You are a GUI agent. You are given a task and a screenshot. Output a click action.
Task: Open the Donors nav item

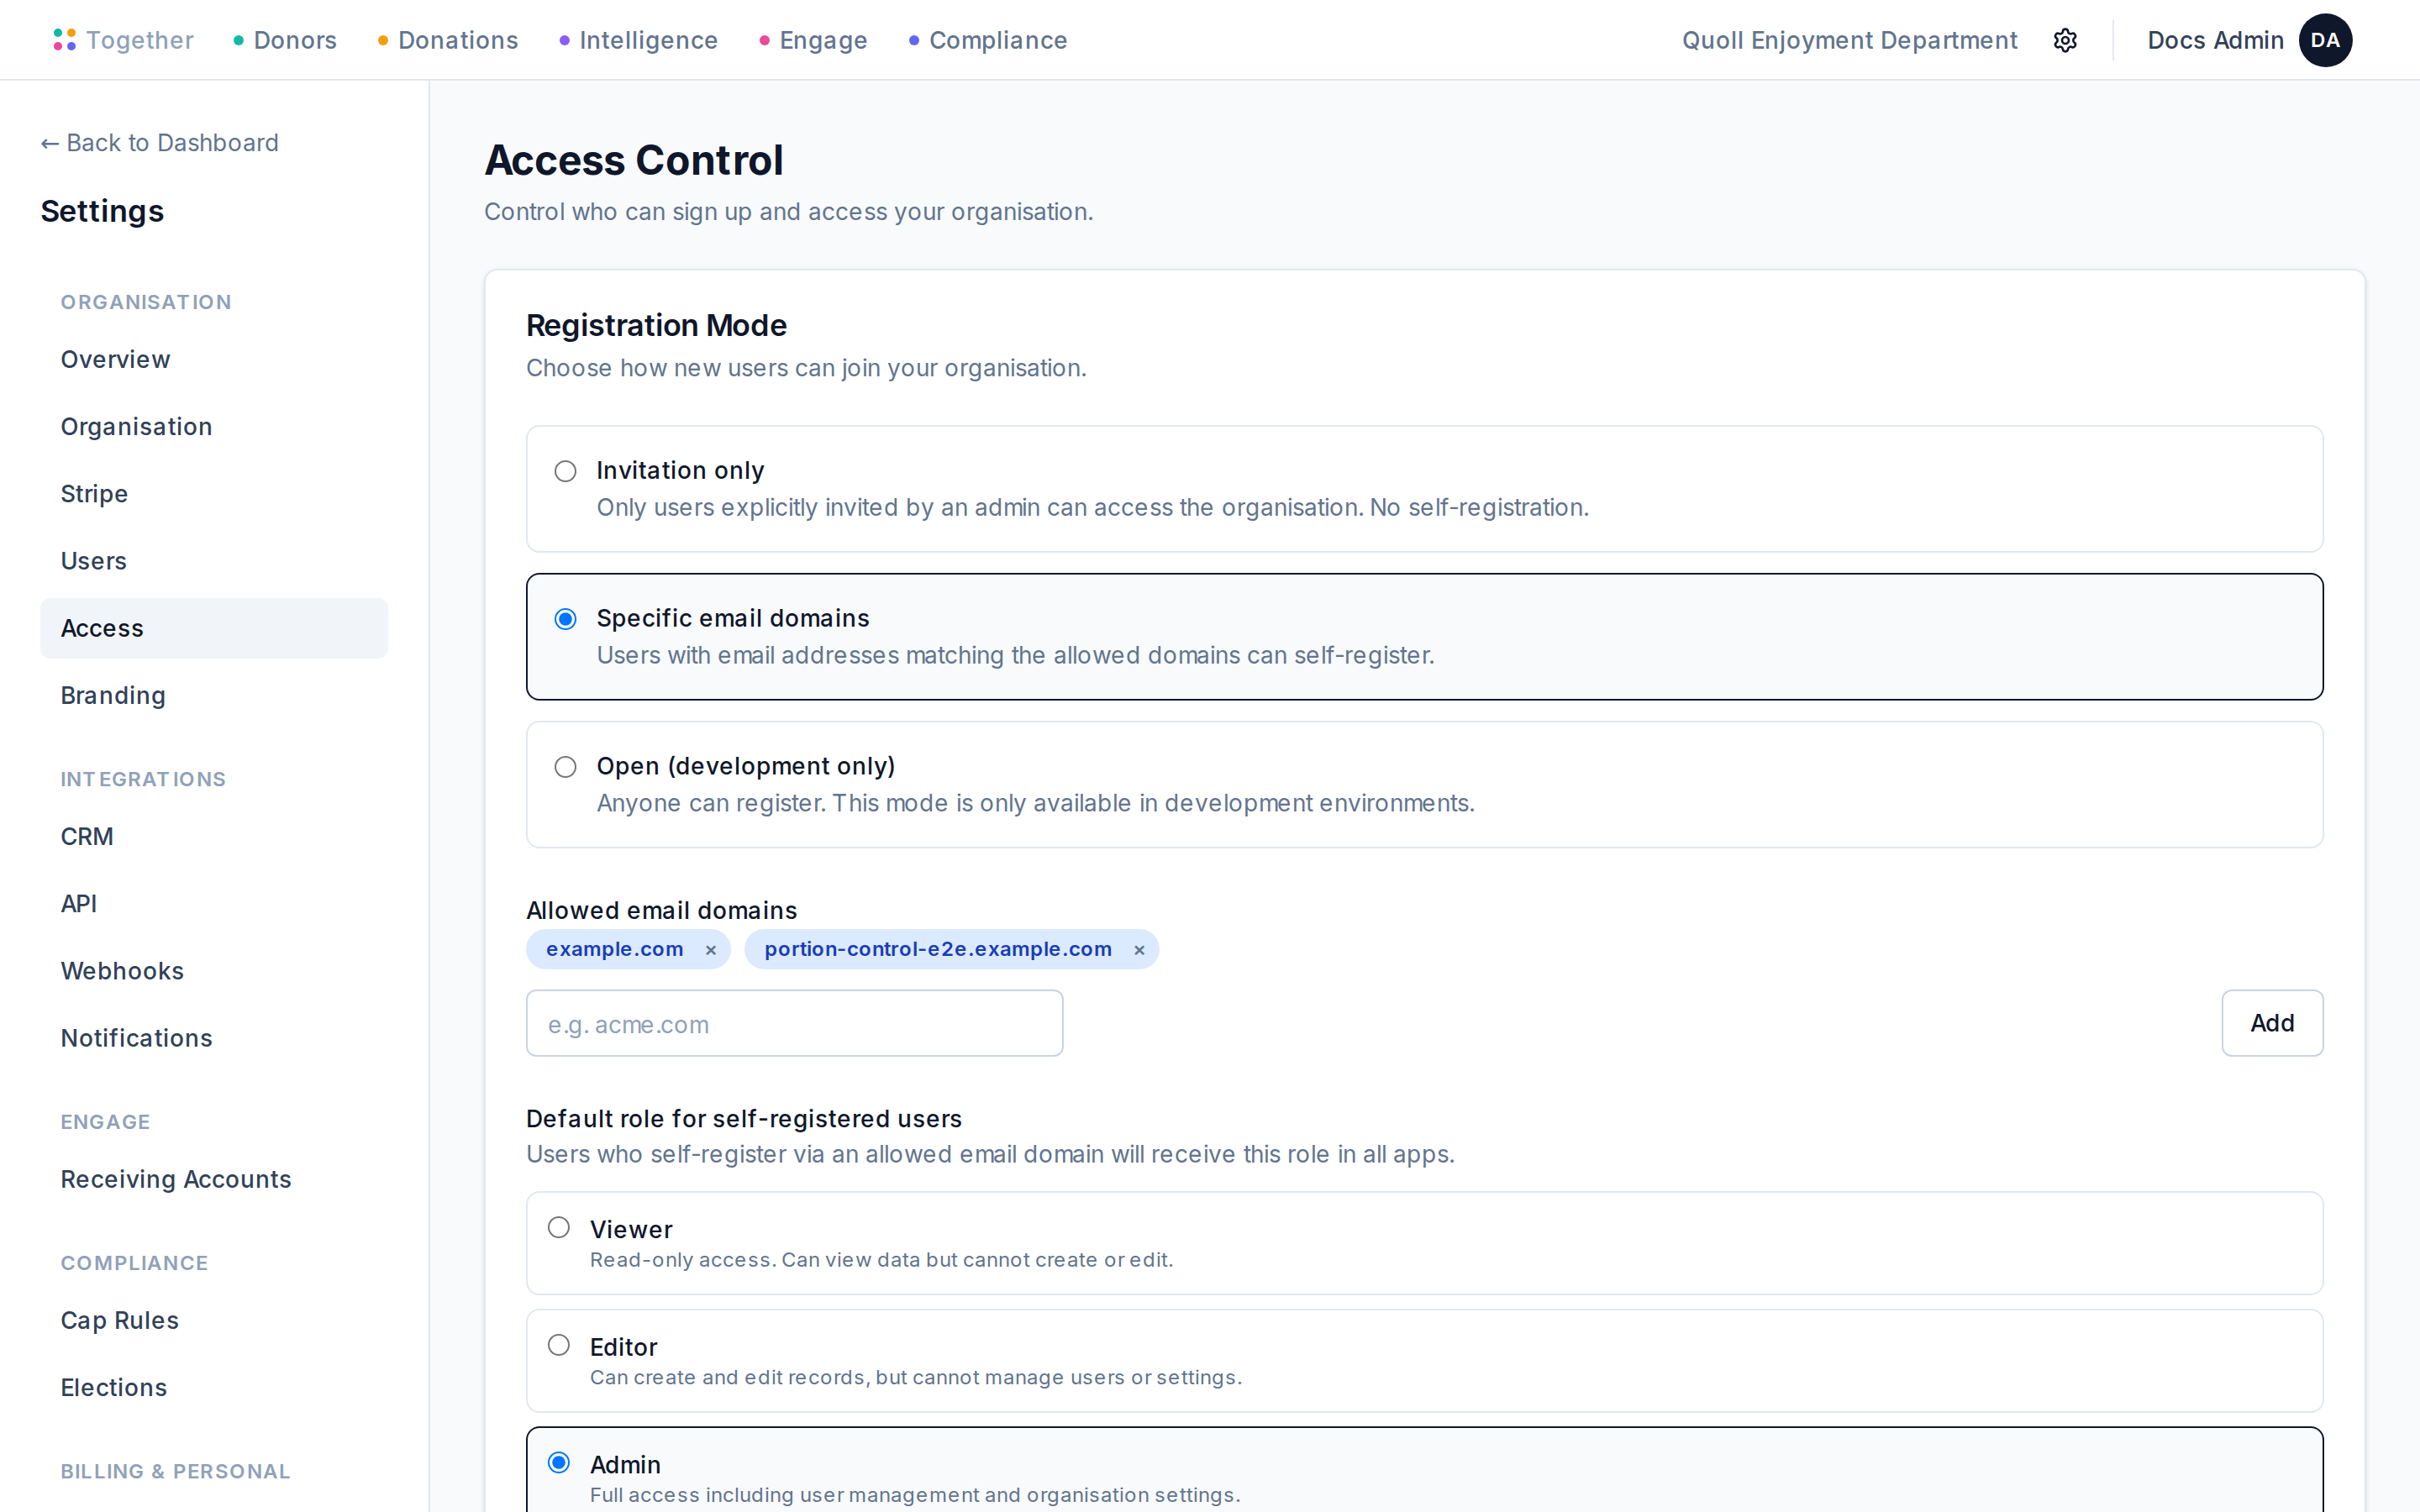(x=285, y=40)
